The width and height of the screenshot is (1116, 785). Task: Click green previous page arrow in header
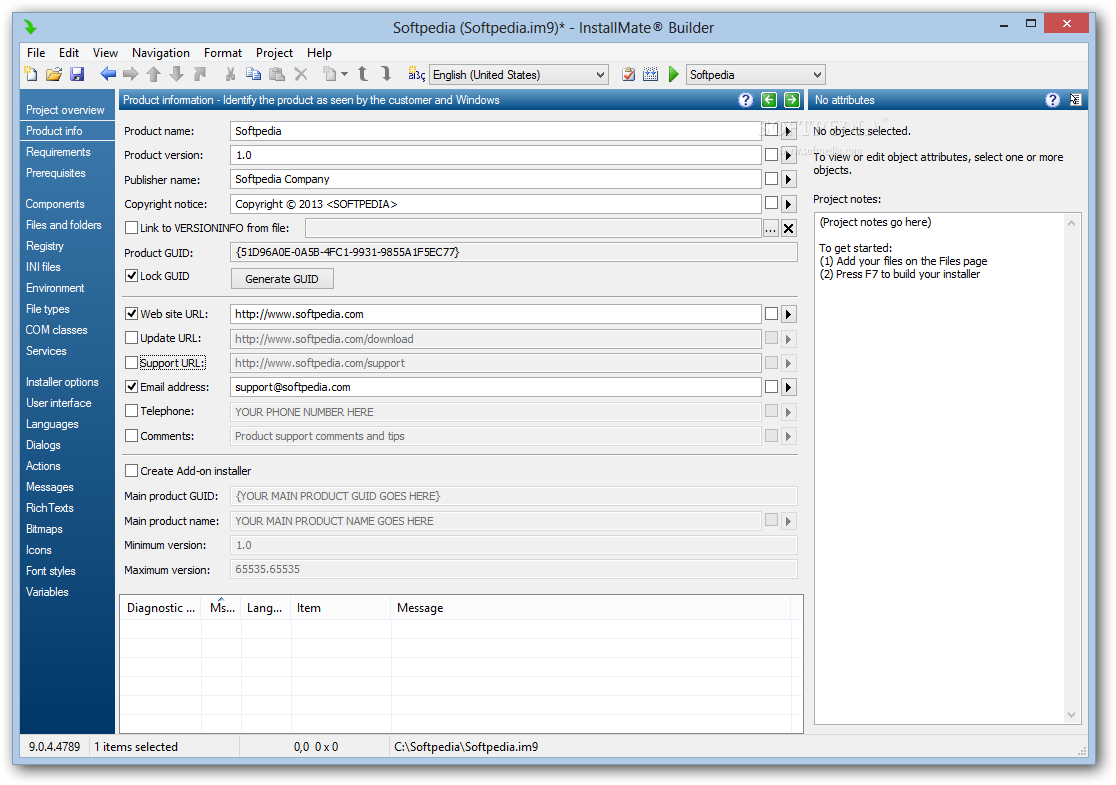[x=769, y=100]
